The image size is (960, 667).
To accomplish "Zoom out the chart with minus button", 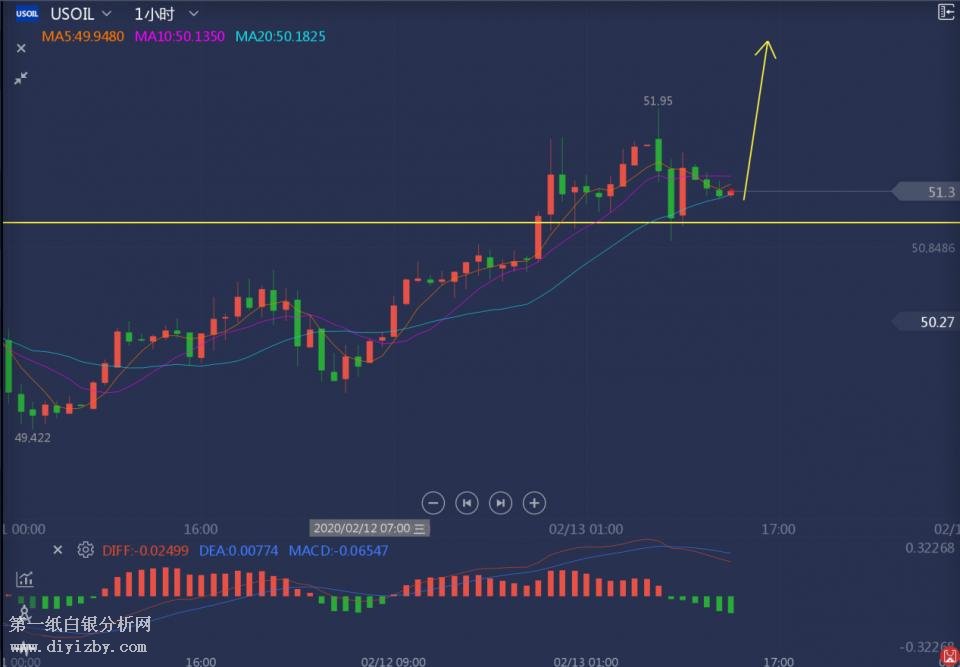I will (x=433, y=503).
